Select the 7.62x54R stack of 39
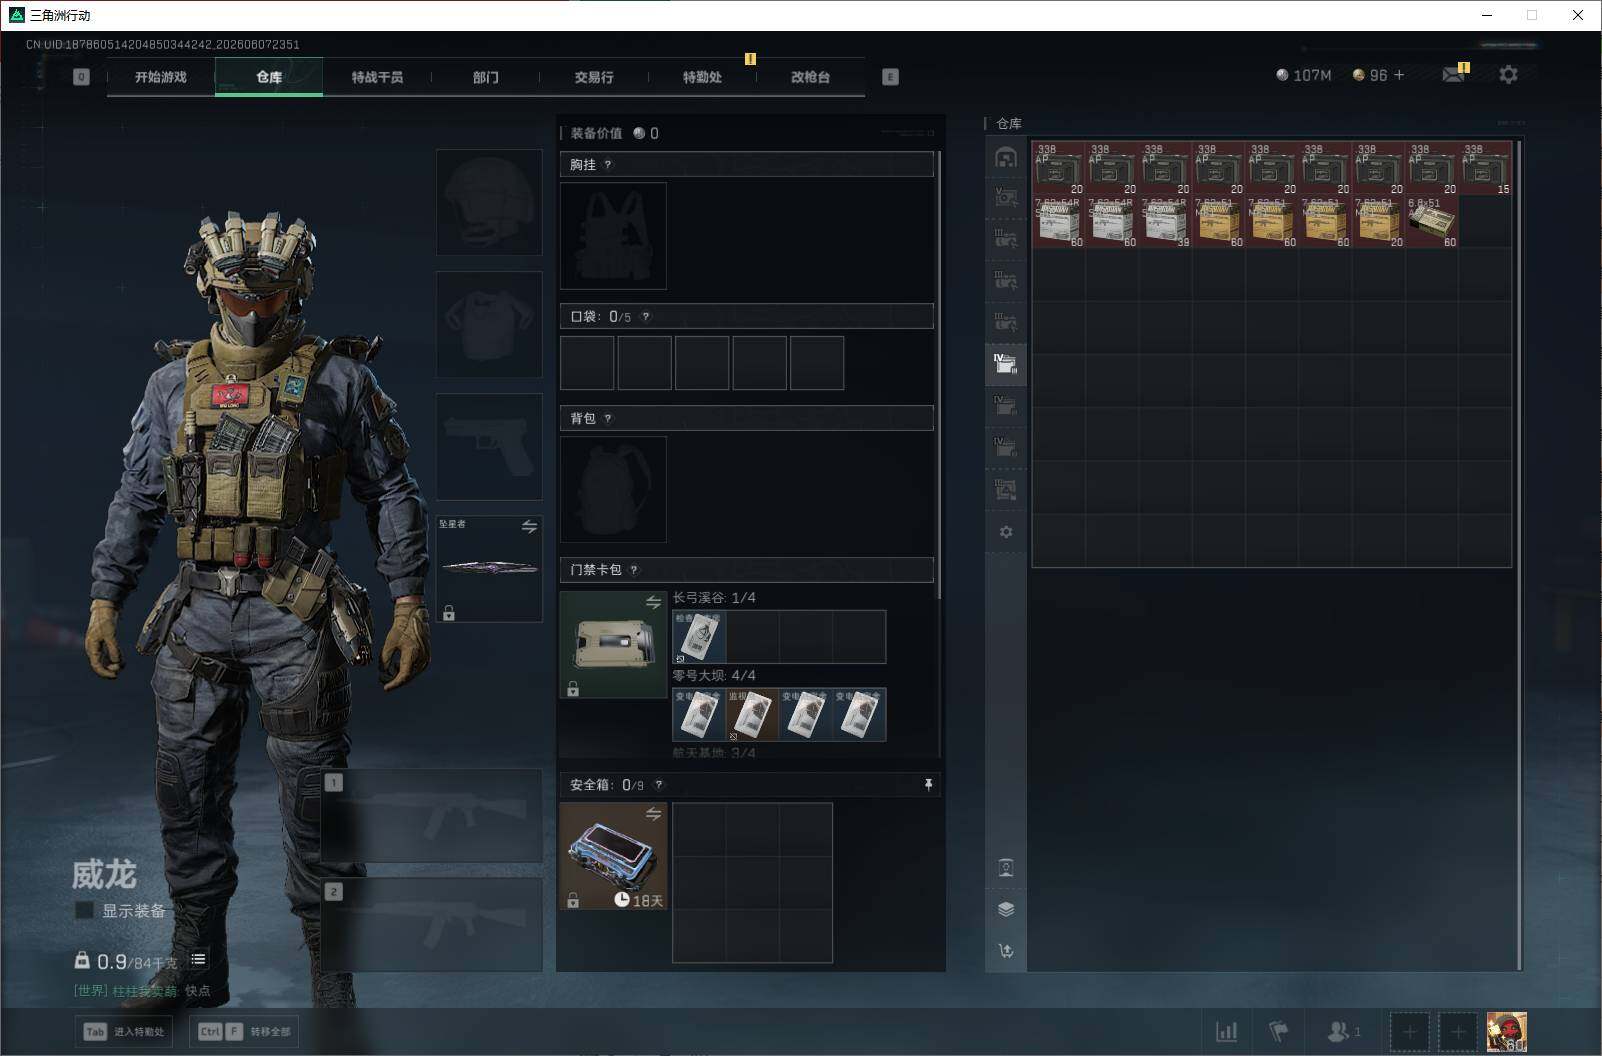Screen dimensions: 1602x1056 (1165, 221)
